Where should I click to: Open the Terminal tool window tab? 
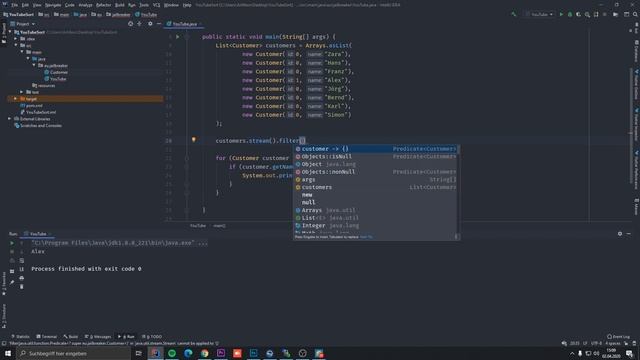(x=47, y=337)
